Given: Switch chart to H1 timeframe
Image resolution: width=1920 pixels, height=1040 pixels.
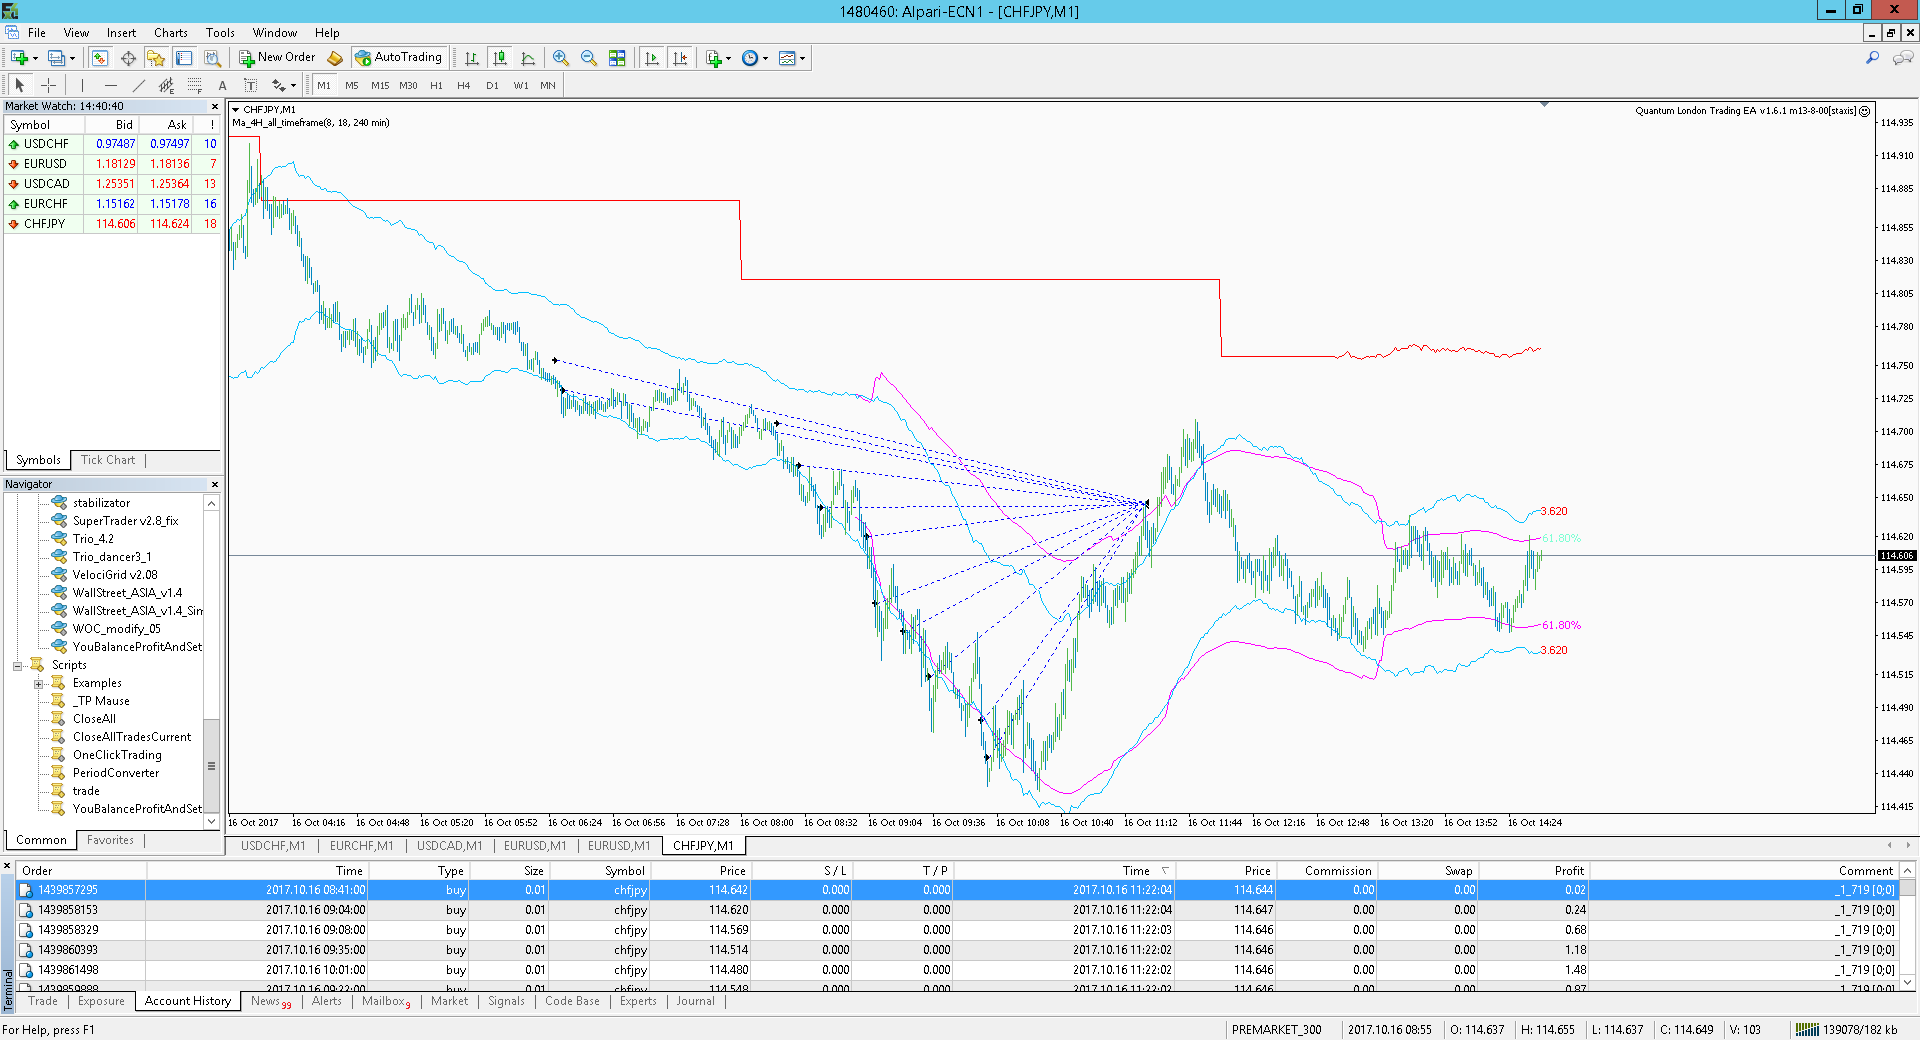Looking at the screenshot, I should [x=436, y=85].
